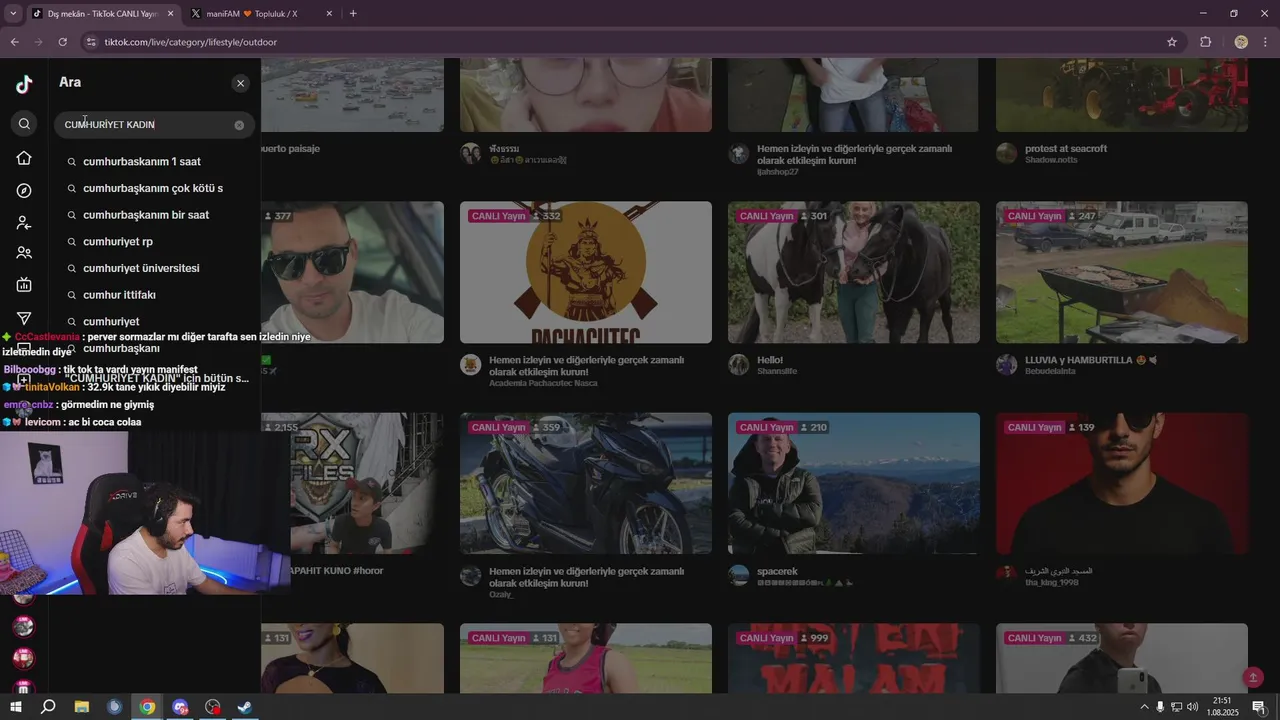Reload the TikTok page
The width and height of the screenshot is (1280, 720).
(62, 42)
